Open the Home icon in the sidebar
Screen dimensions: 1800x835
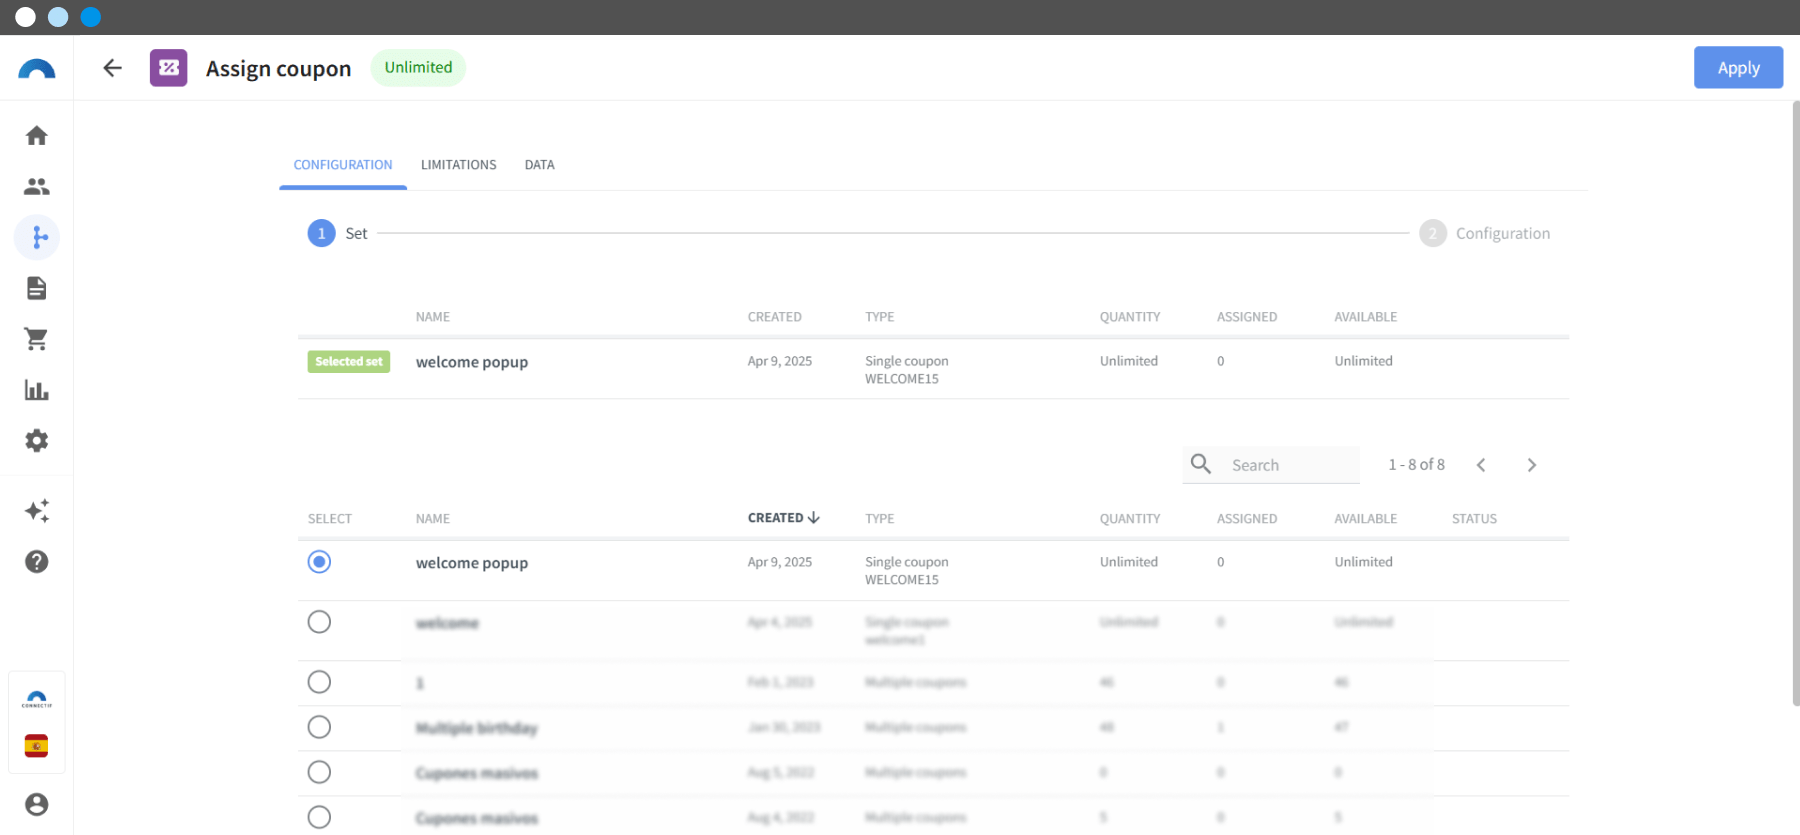(x=37, y=136)
